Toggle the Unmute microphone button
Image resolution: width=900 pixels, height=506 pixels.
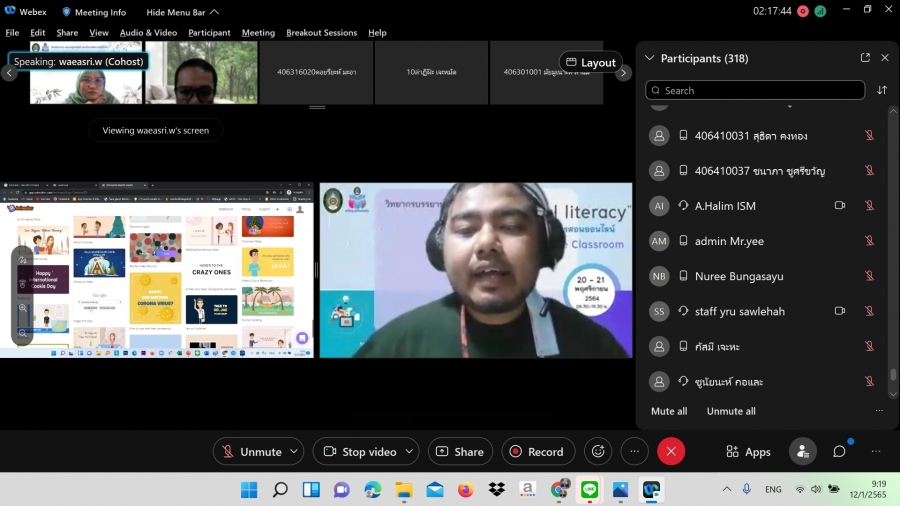251,452
